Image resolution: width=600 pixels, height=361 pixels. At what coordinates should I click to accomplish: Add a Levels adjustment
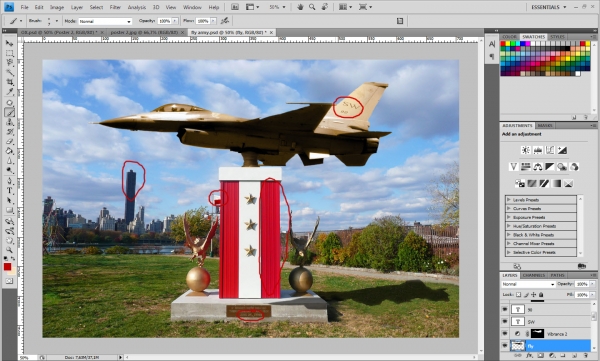[x=538, y=150]
